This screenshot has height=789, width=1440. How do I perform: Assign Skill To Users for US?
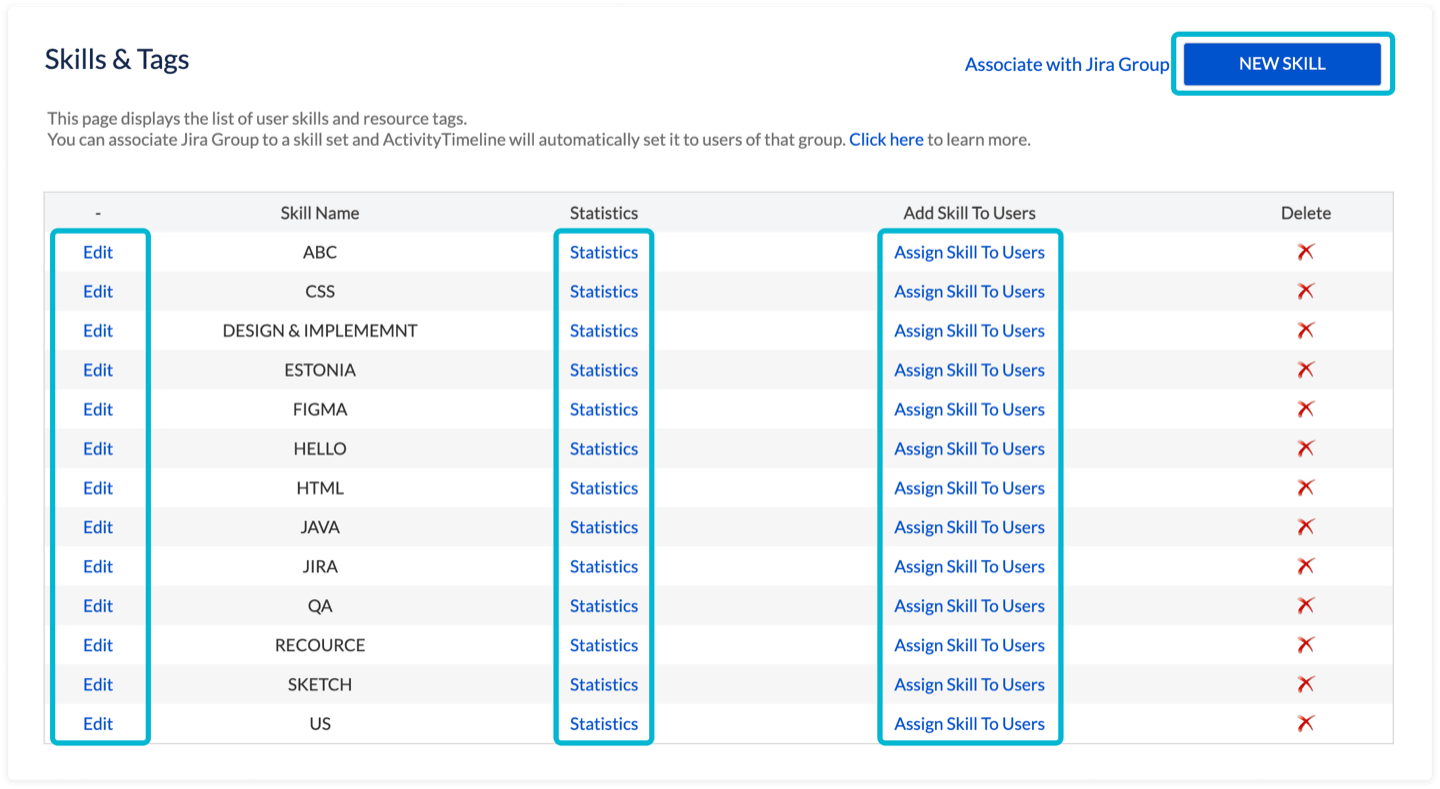[x=969, y=723]
